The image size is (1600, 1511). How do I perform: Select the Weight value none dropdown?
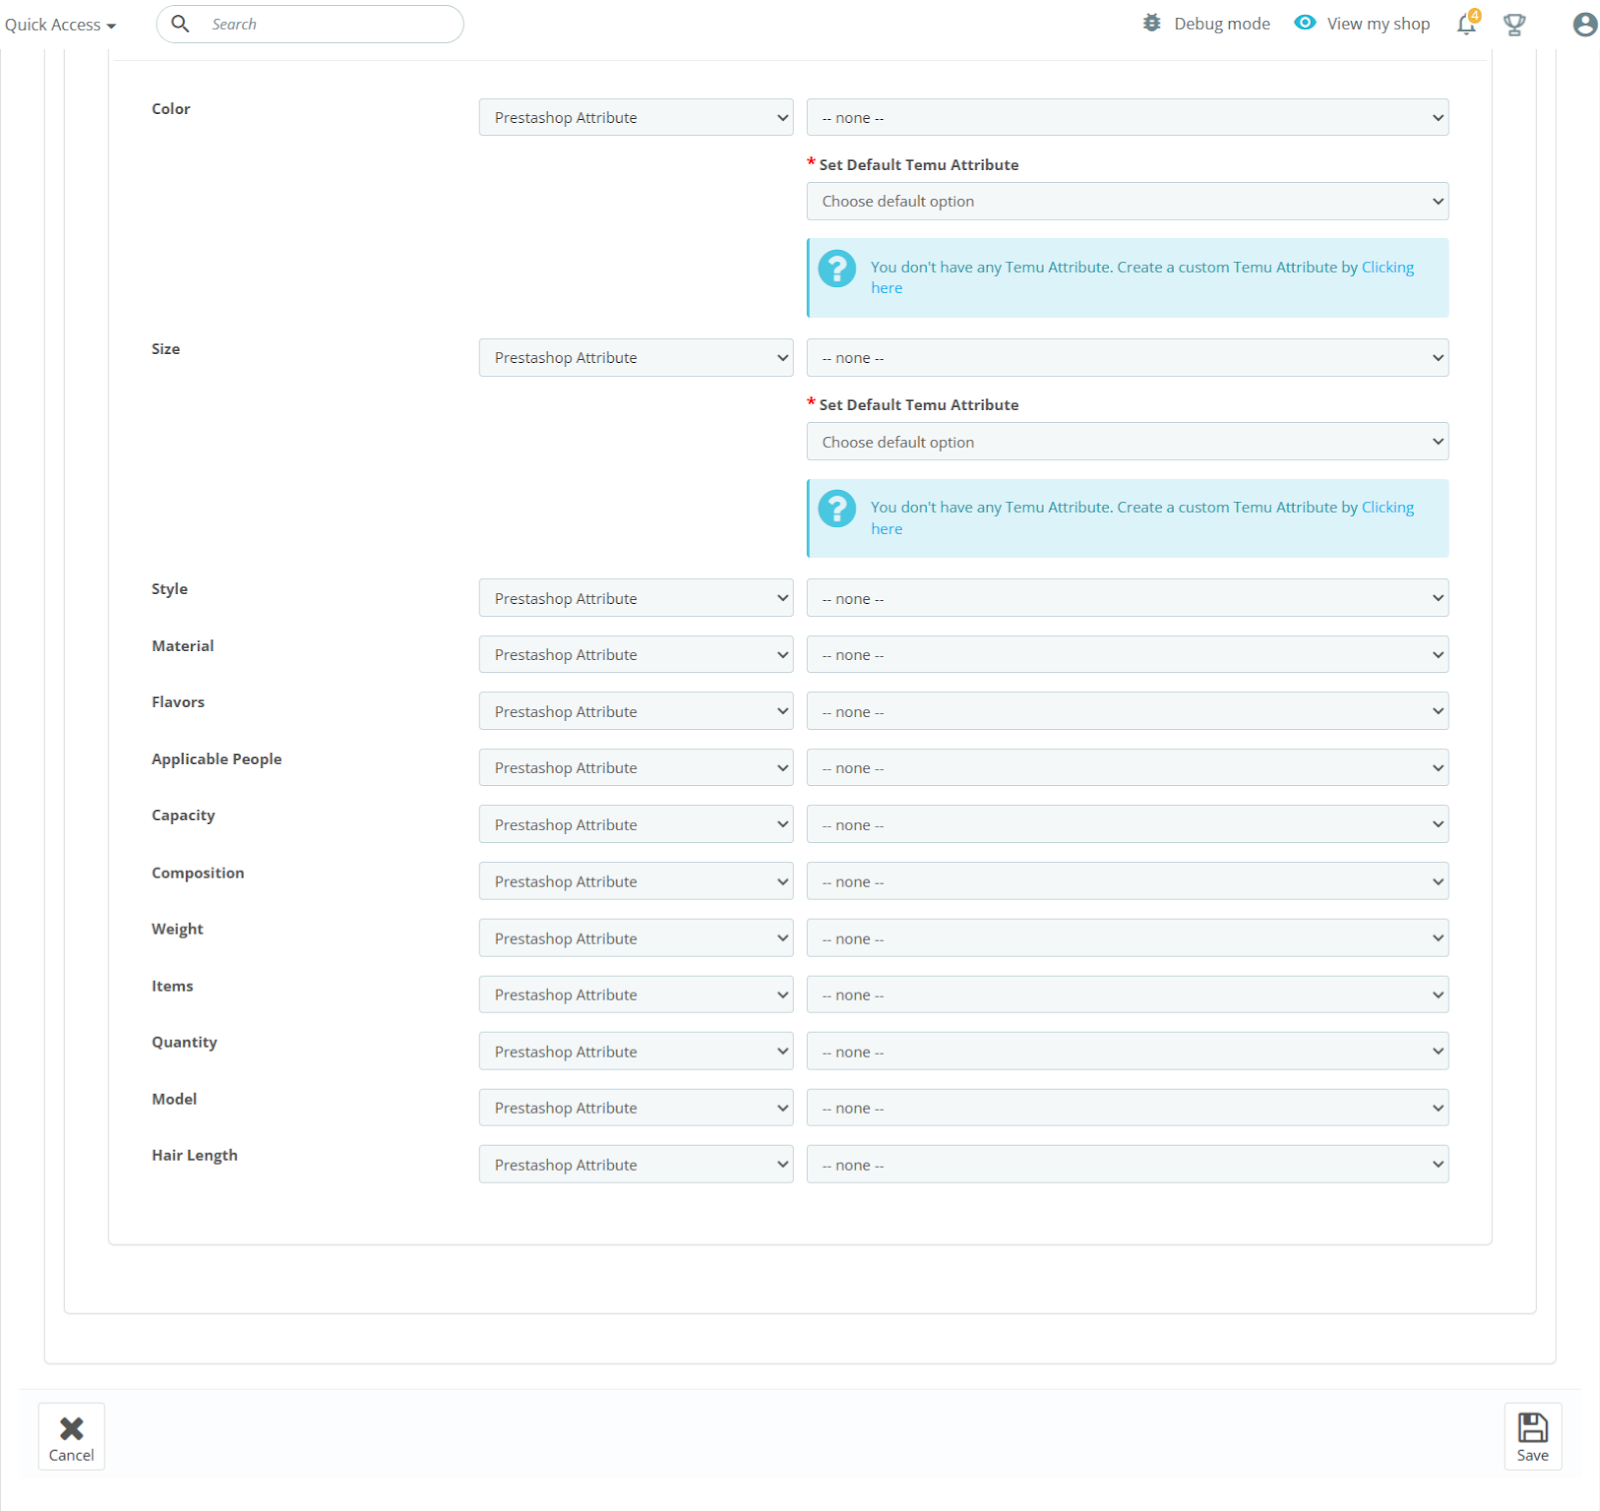click(1127, 939)
